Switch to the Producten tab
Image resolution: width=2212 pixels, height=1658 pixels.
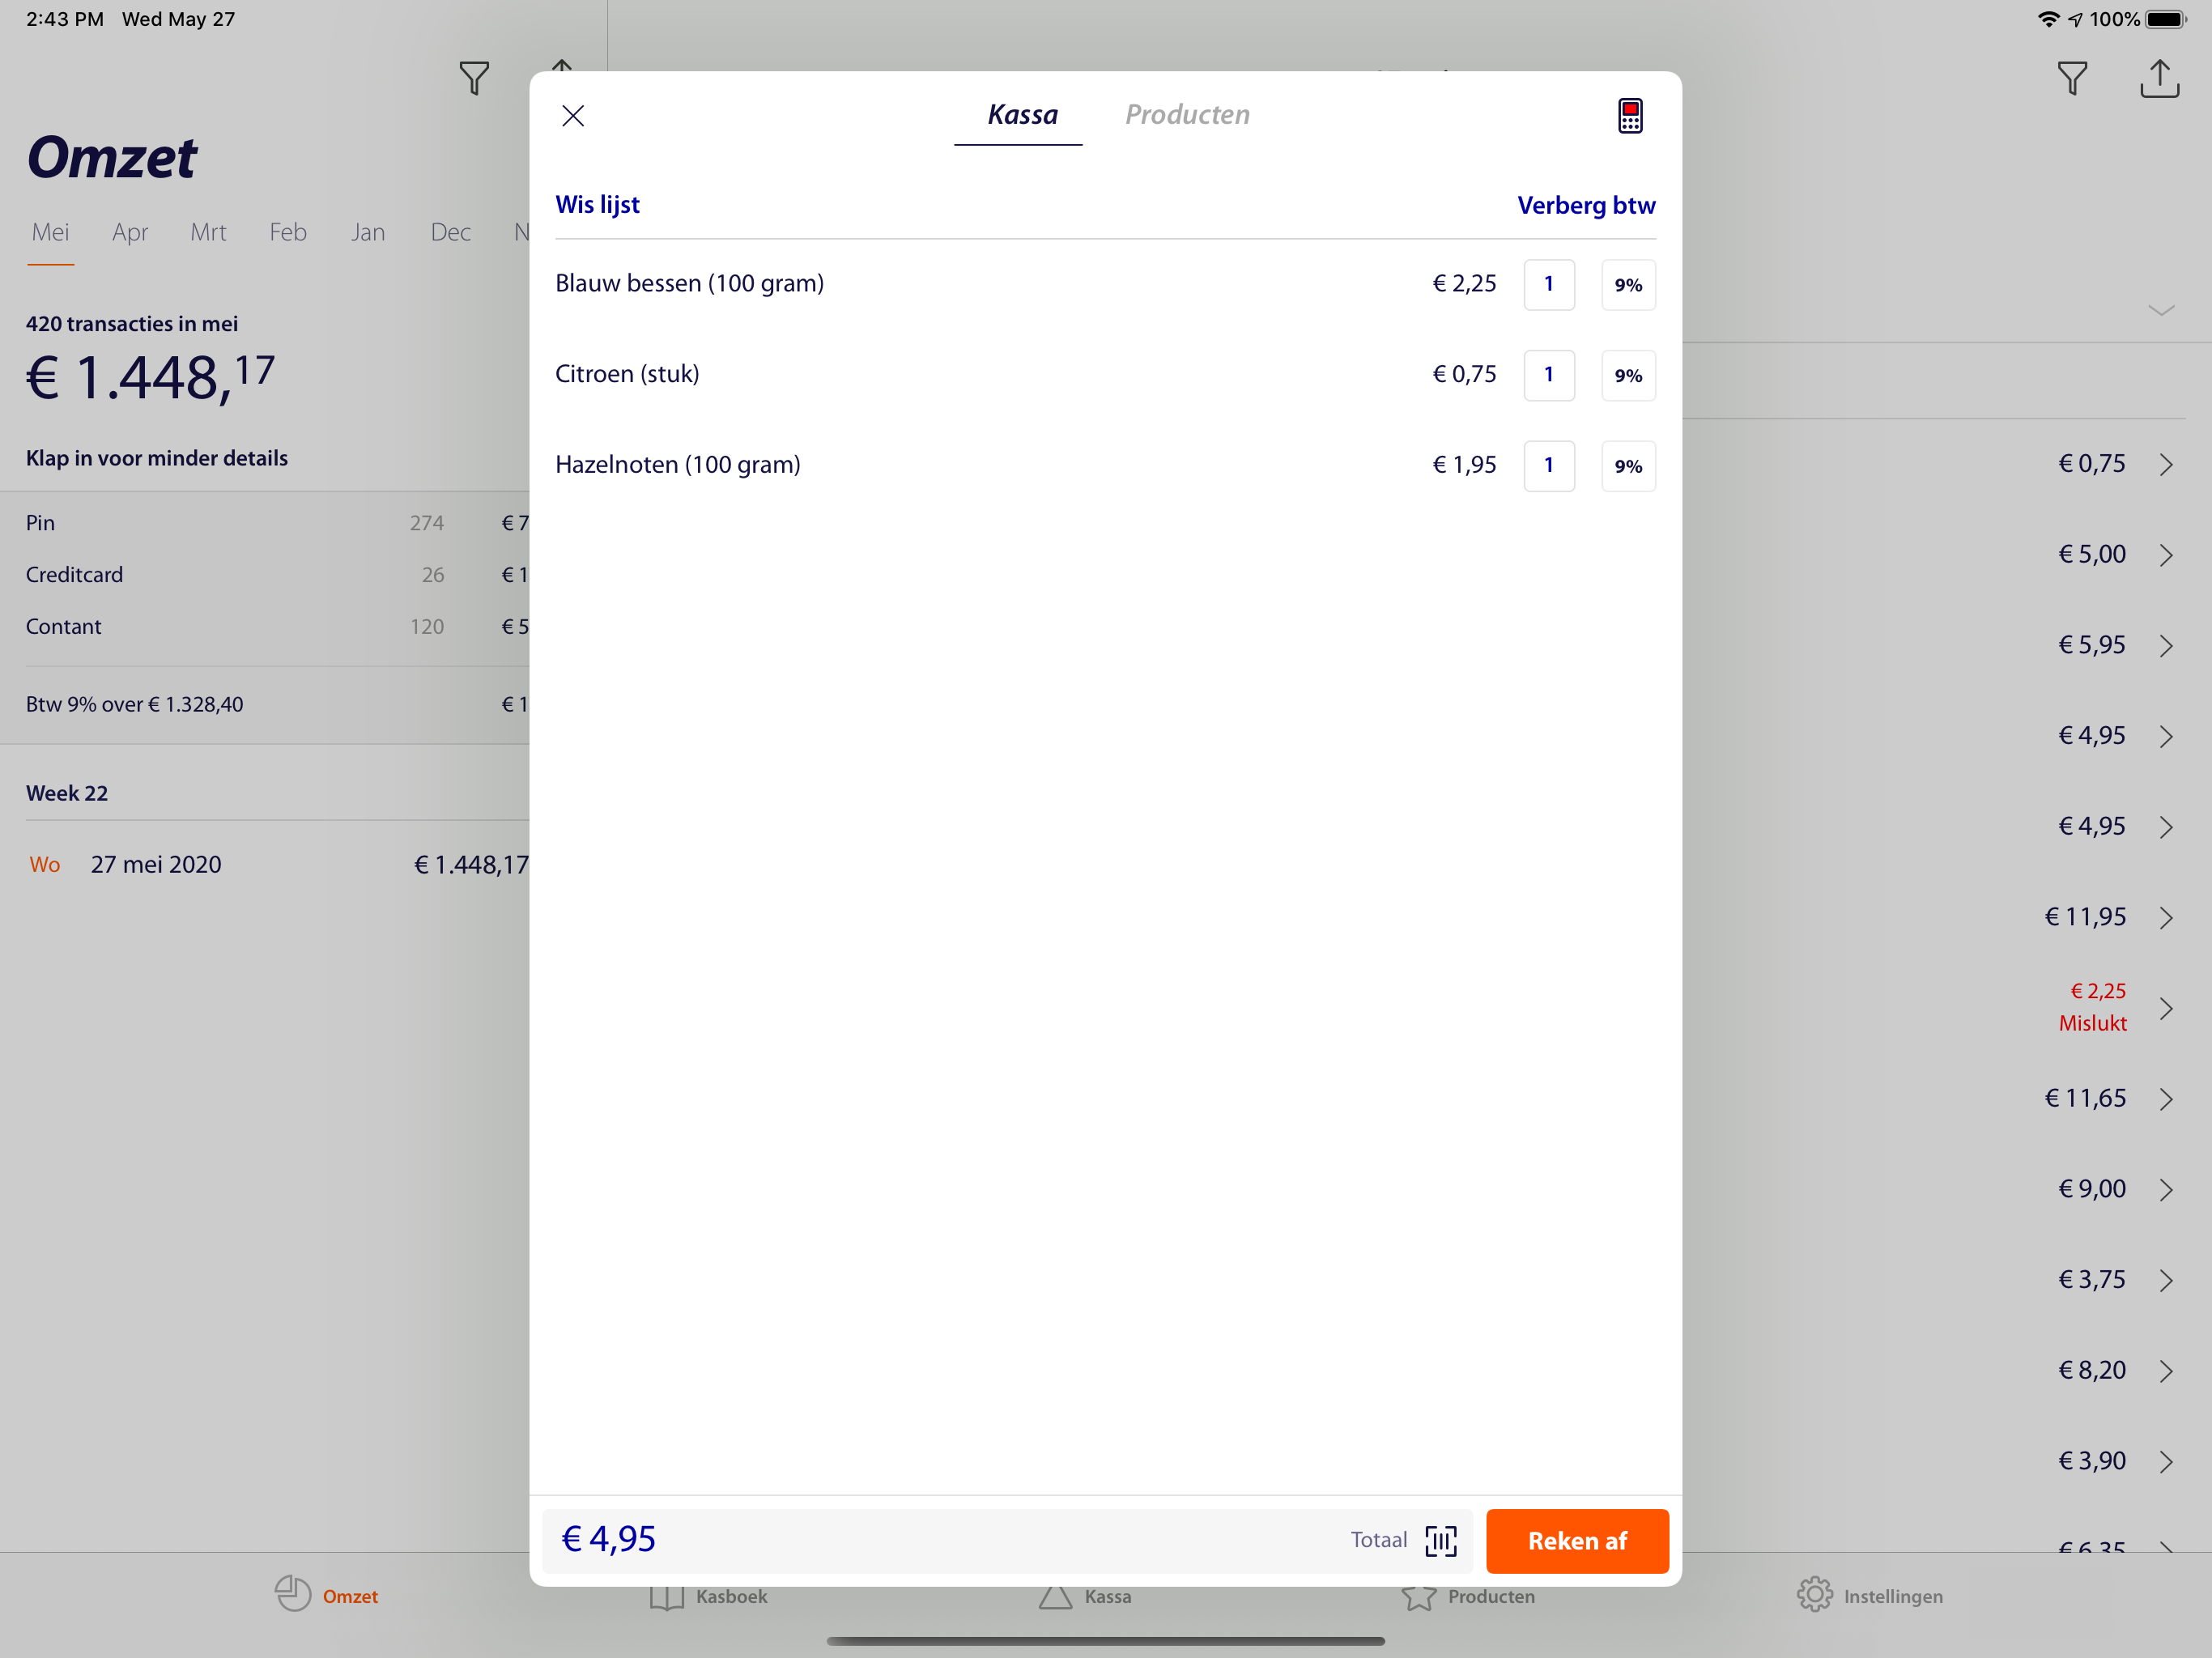[1187, 114]
